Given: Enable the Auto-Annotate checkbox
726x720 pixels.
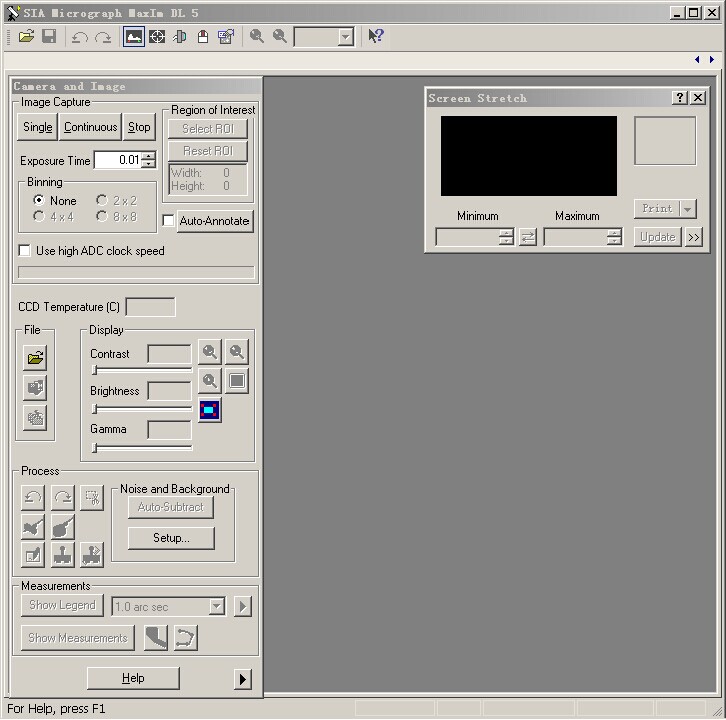Looking at the screenshot, I should pyautogui.click(x=168, y=221).
